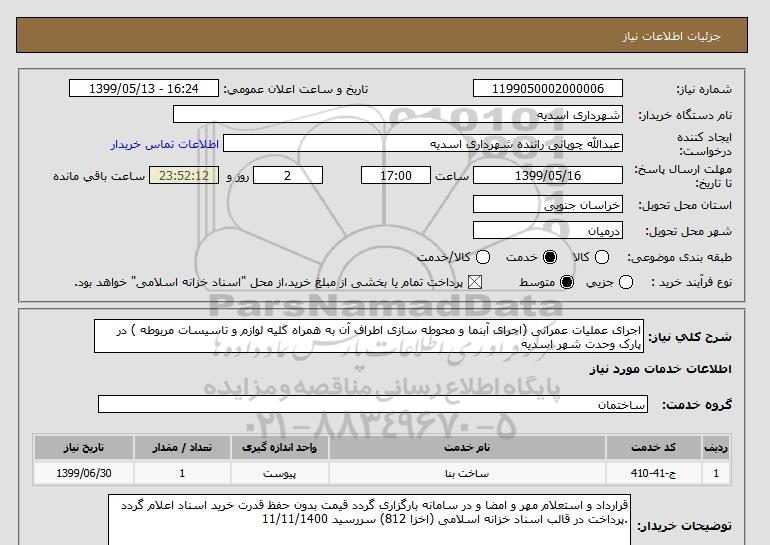The height and width of the screenshot is (545, 770).
Task: Click remaining time countdown 23:52:12
Action: 184,175
